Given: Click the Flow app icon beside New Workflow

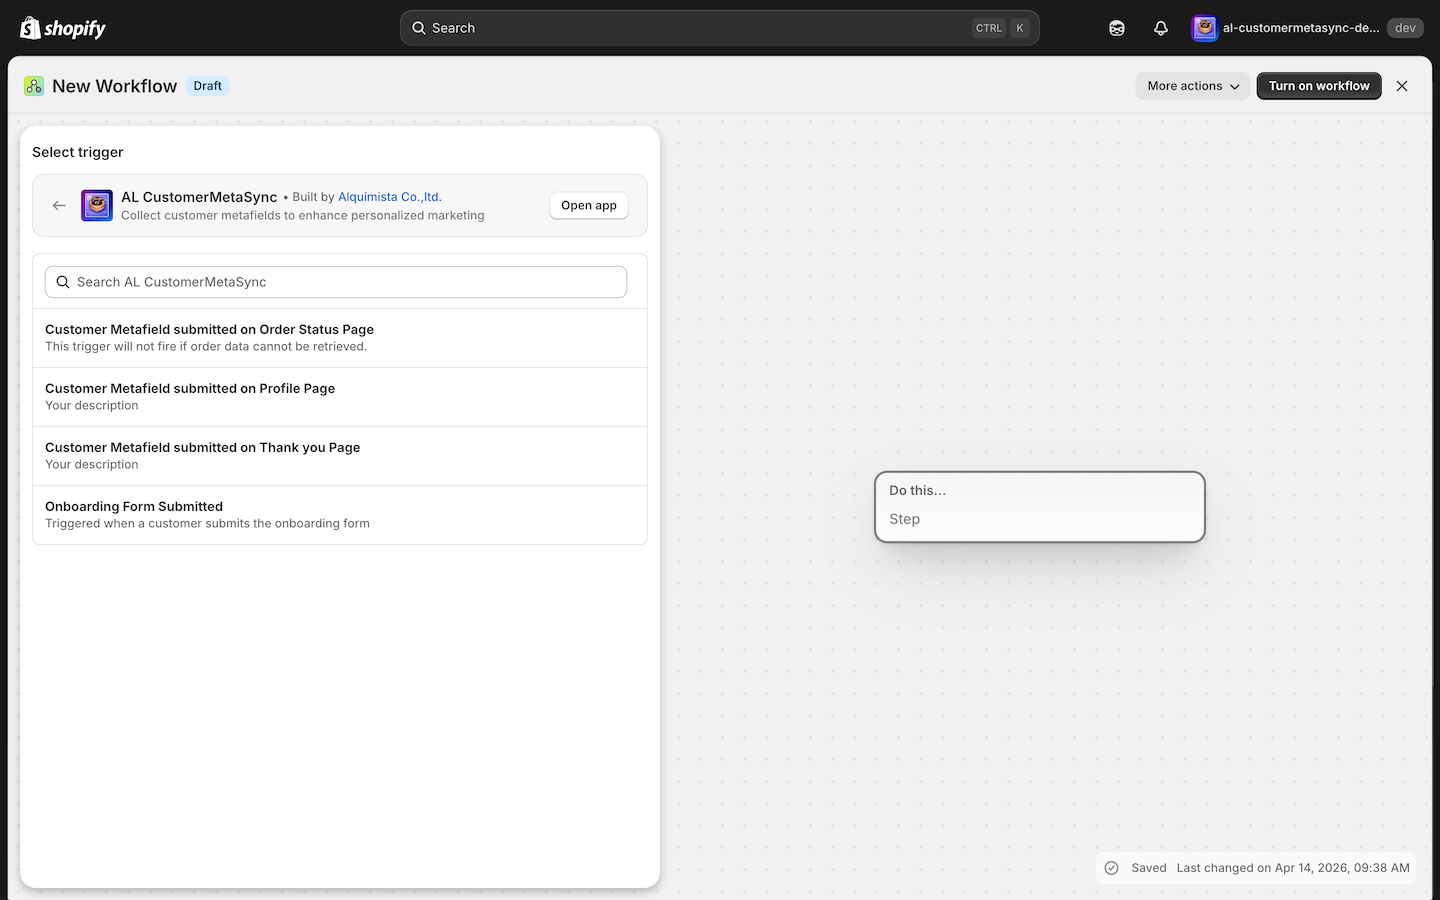Looking at the screenshot, I should [34, 86].
